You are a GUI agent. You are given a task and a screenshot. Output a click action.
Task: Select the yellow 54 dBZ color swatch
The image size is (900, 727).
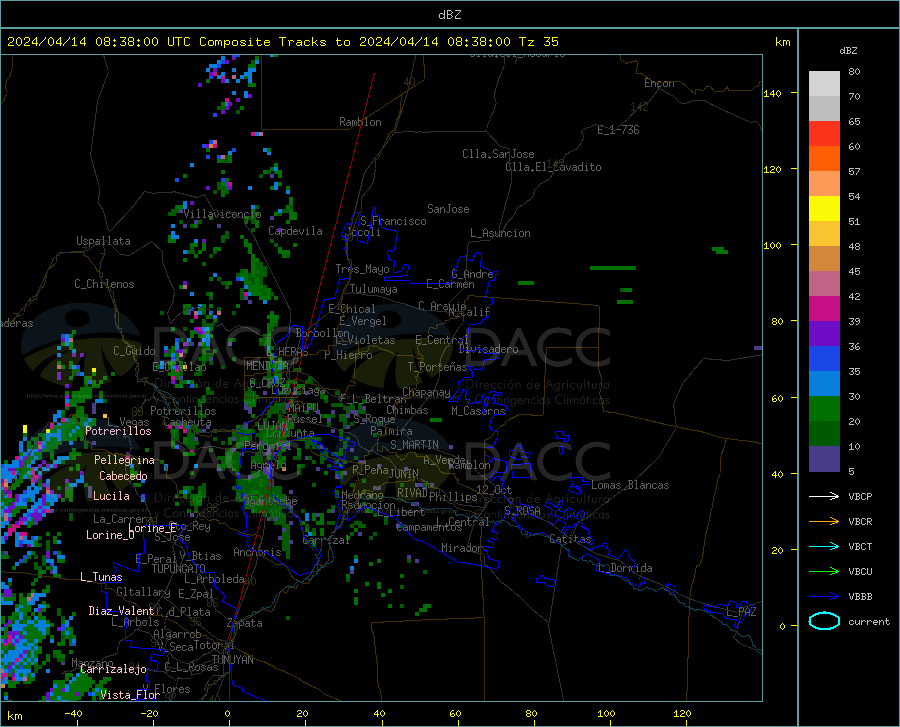[x=824, y=209]
